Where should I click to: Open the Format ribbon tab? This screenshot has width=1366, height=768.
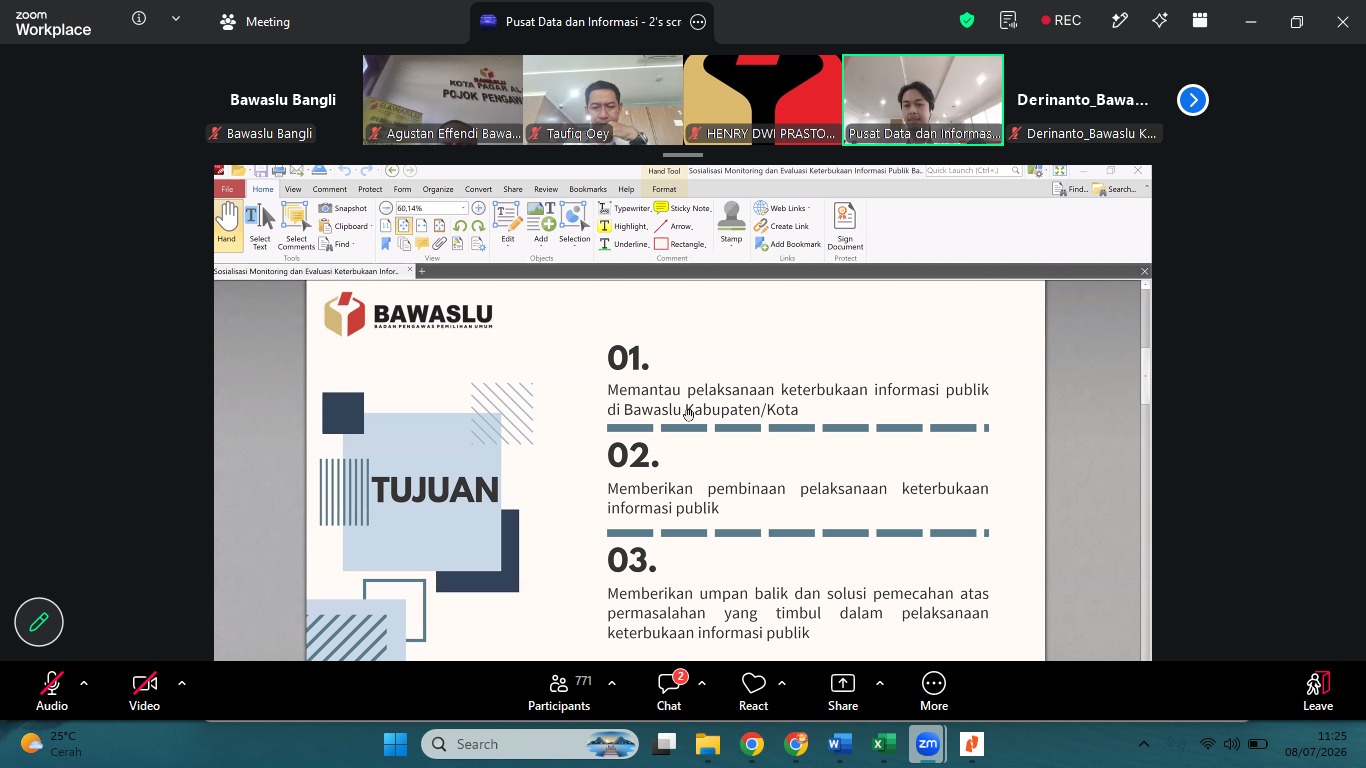664,189
